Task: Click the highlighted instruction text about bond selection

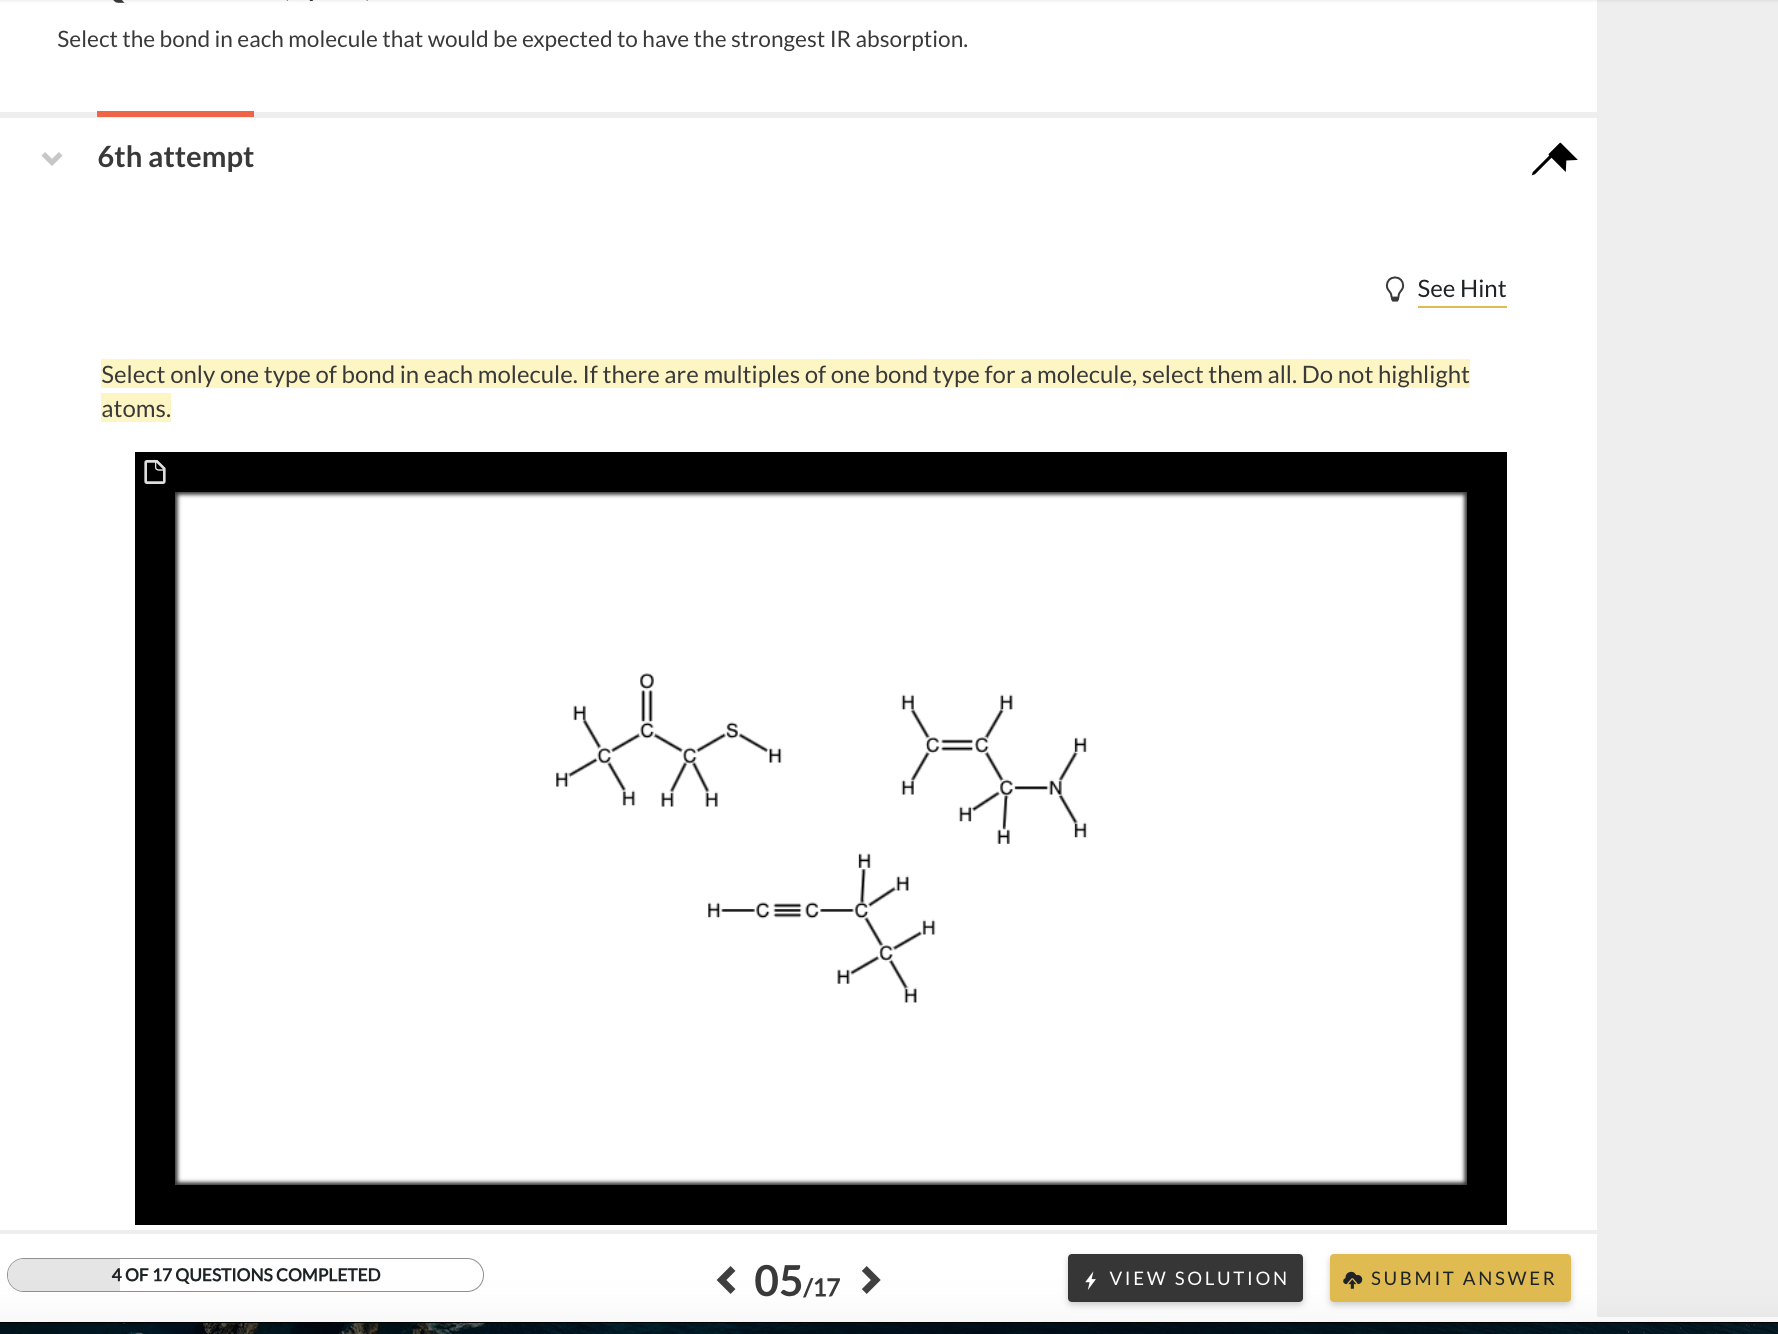Action: [x=786, y=390]
